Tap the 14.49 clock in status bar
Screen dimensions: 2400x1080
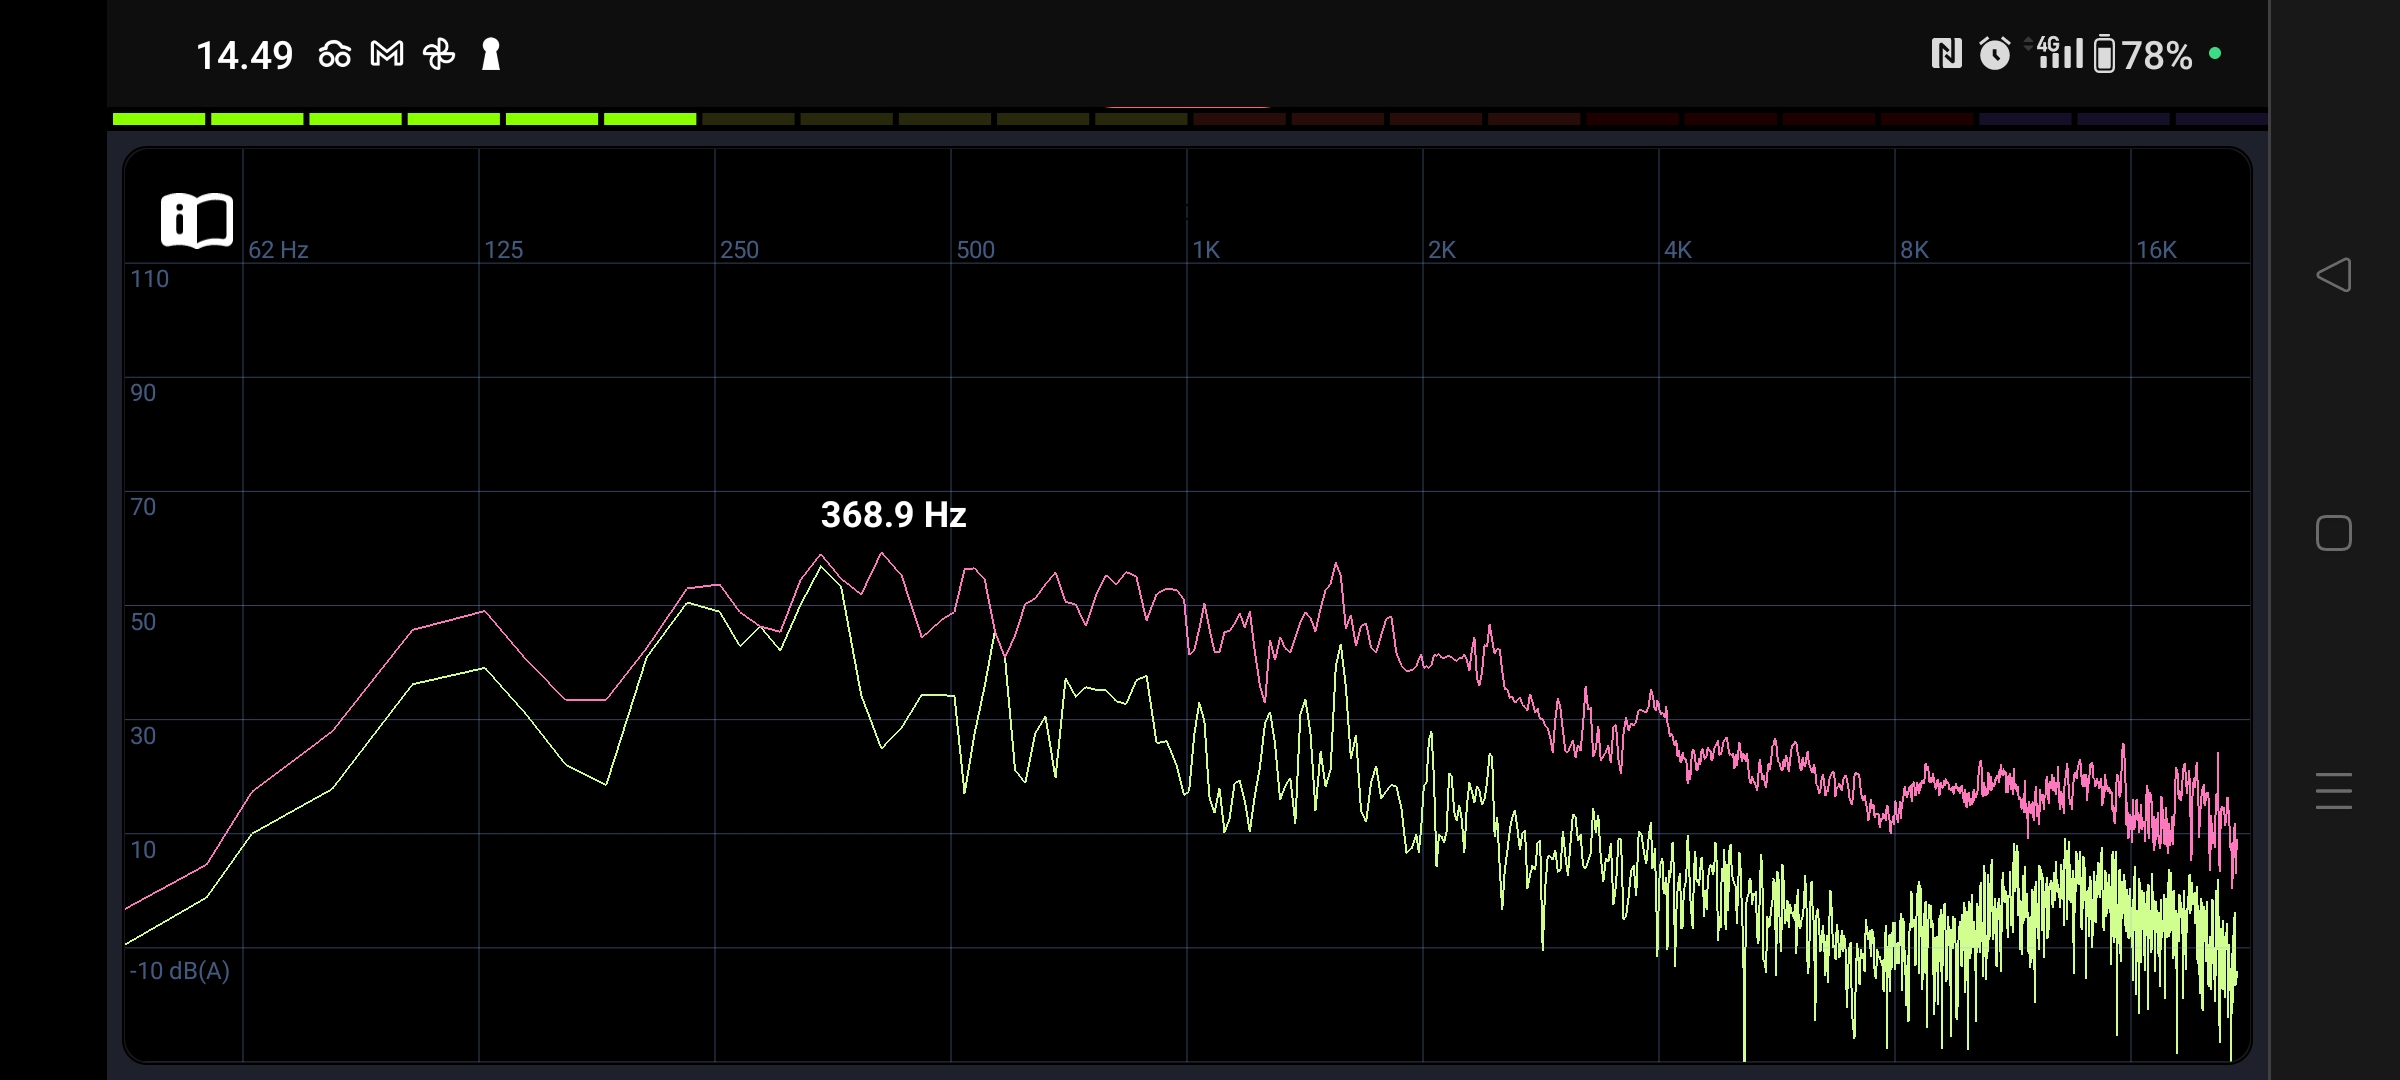[x=244, y=55]
